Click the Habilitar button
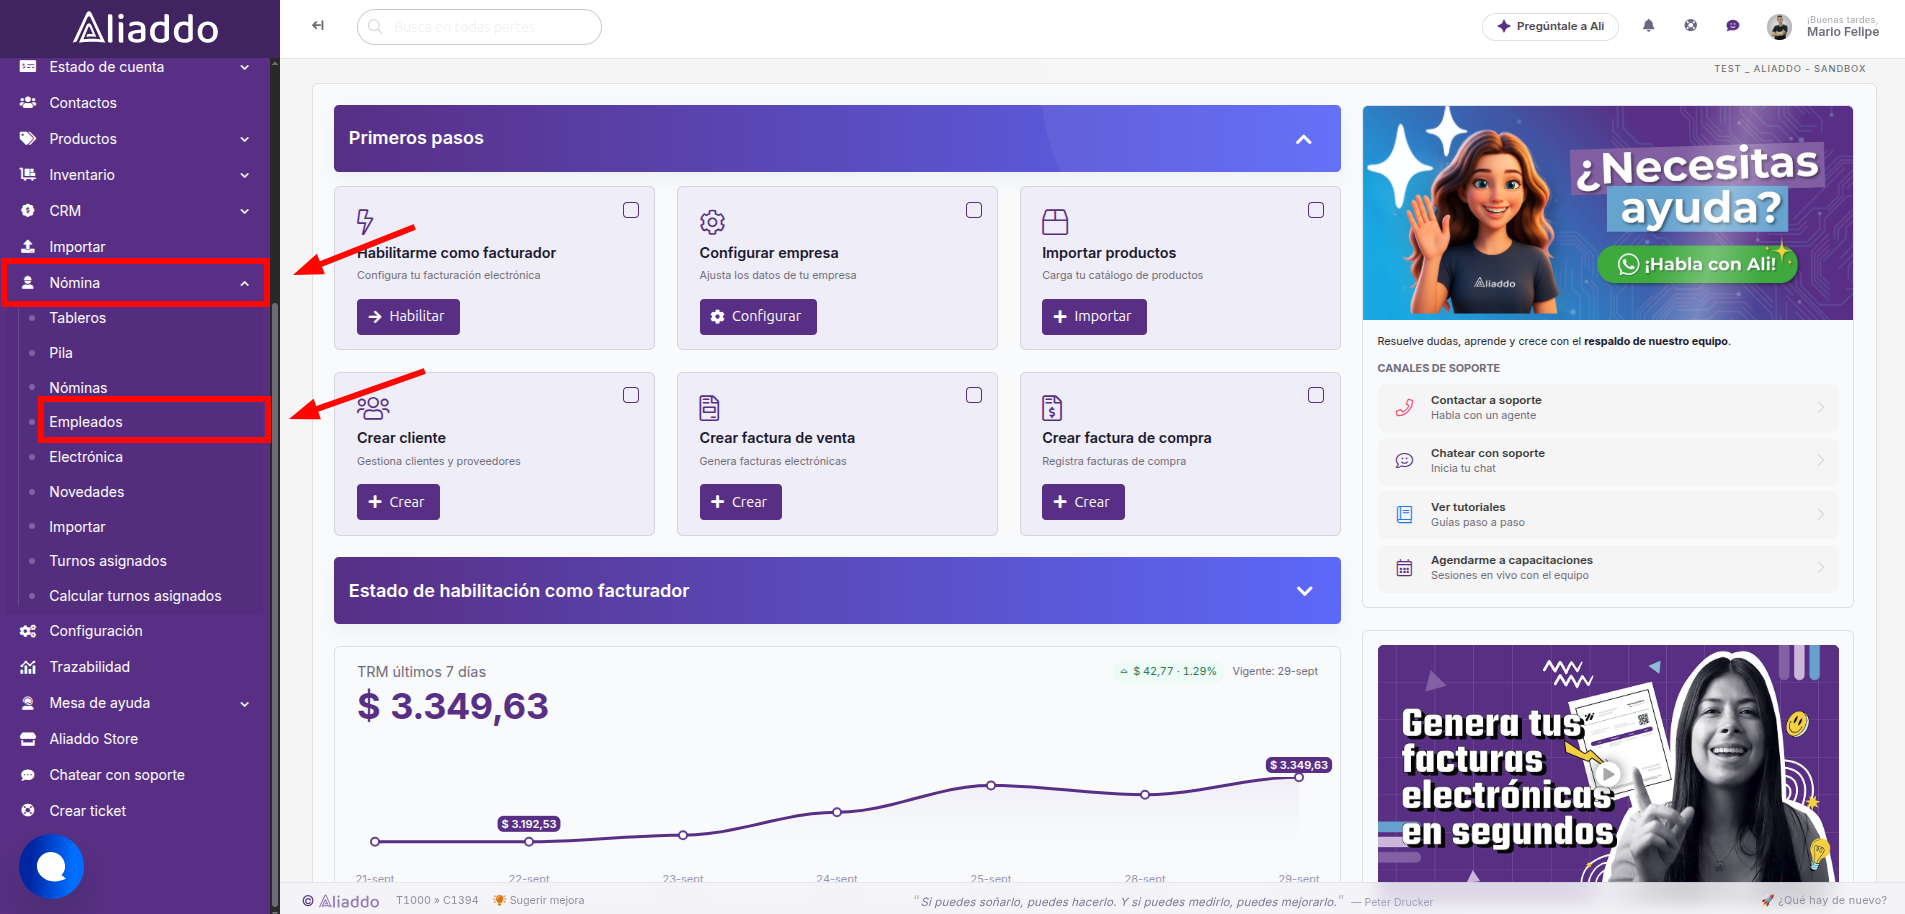This screenshot has height=914, width=1905. click(408, 316)
